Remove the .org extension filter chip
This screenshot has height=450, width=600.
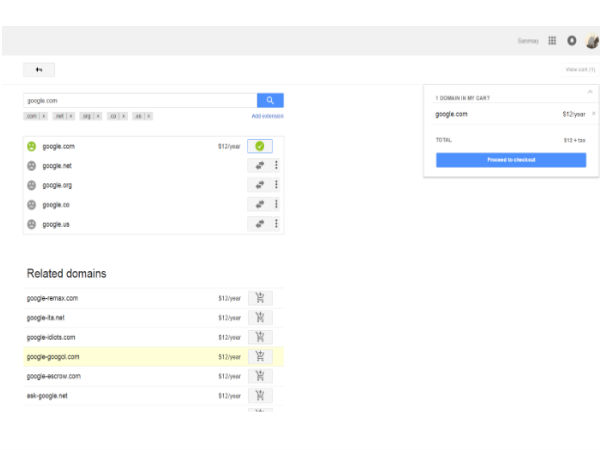click(98, 116)
